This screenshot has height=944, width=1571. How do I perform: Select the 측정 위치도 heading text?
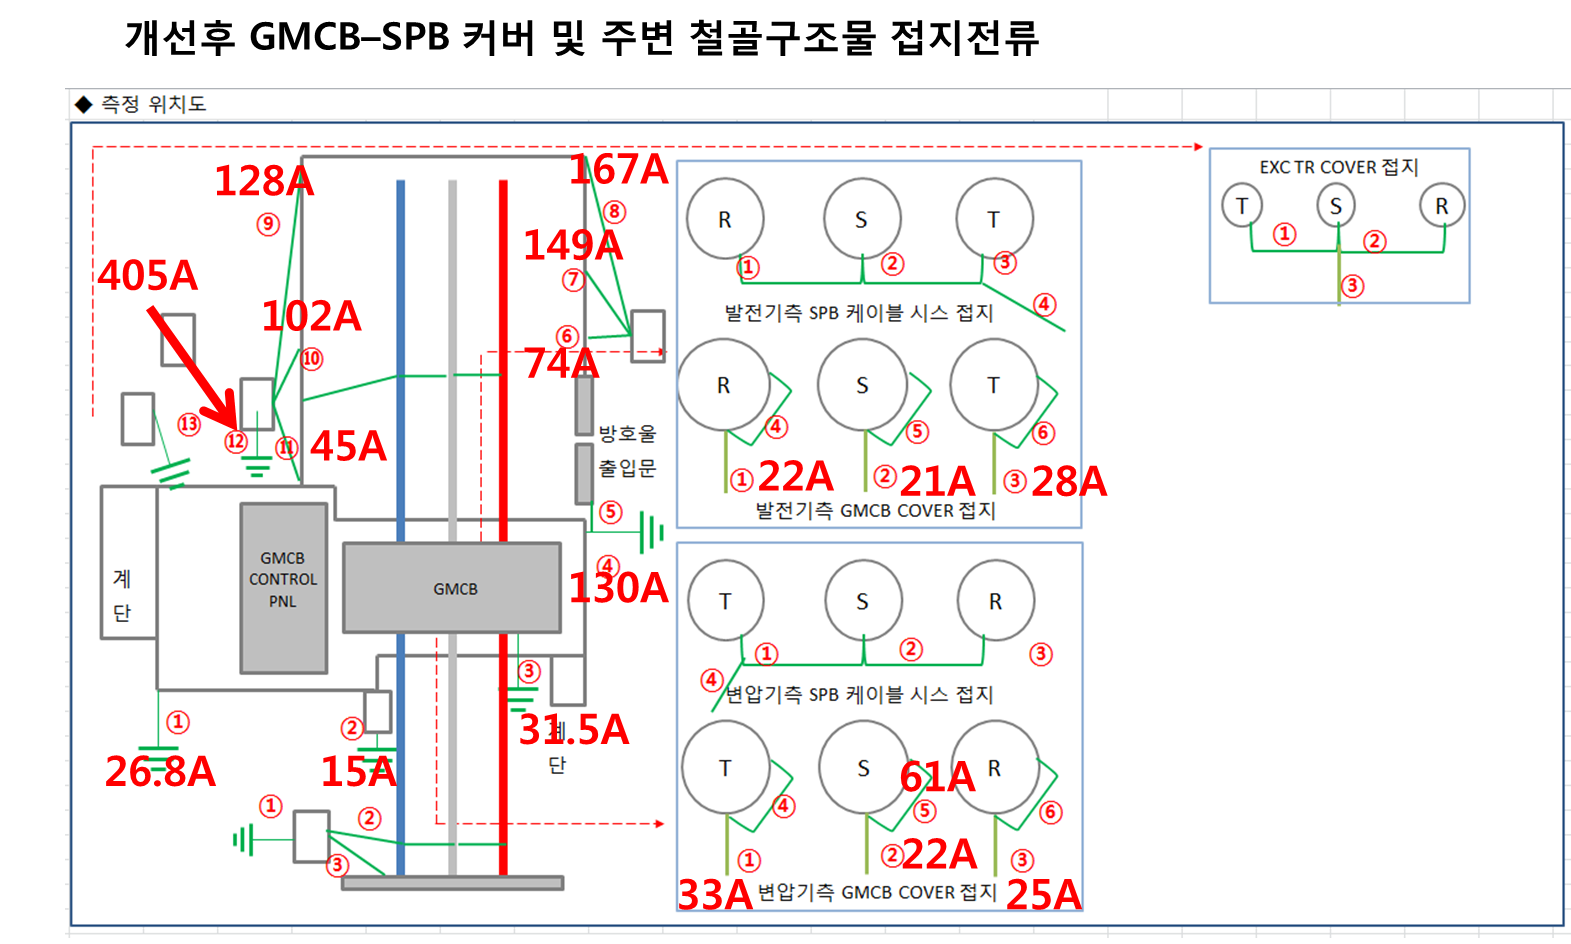coord(153,104)
